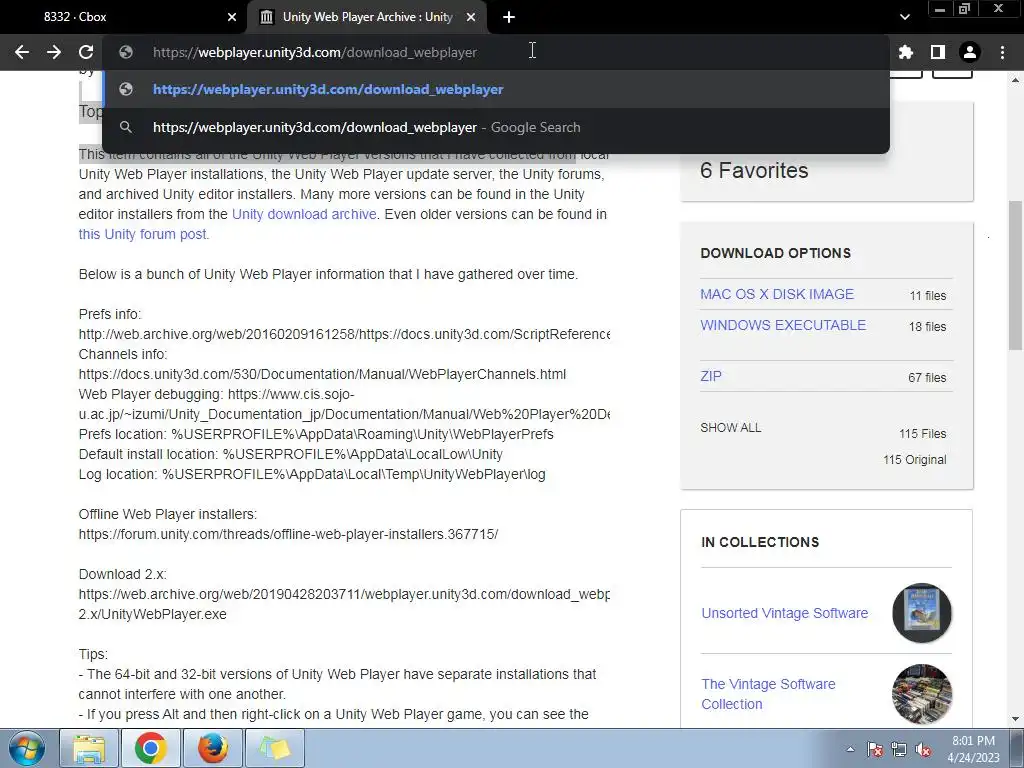Toggle the Chrome side panel icon

click(938, 52)
